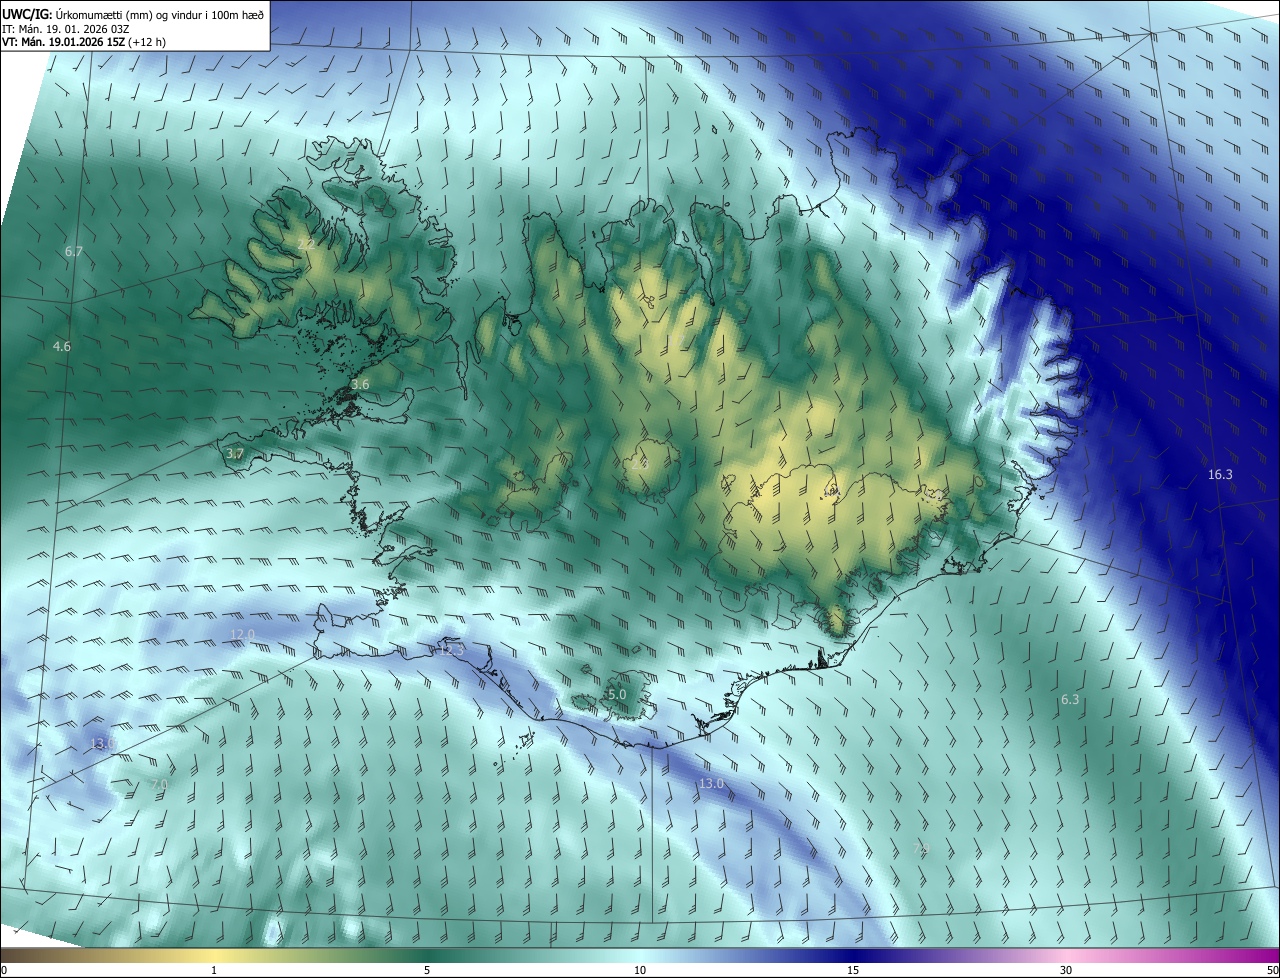Click the 3.7 precipitation value label
Screen dimensions: 1280x978
tap(235, 453)
